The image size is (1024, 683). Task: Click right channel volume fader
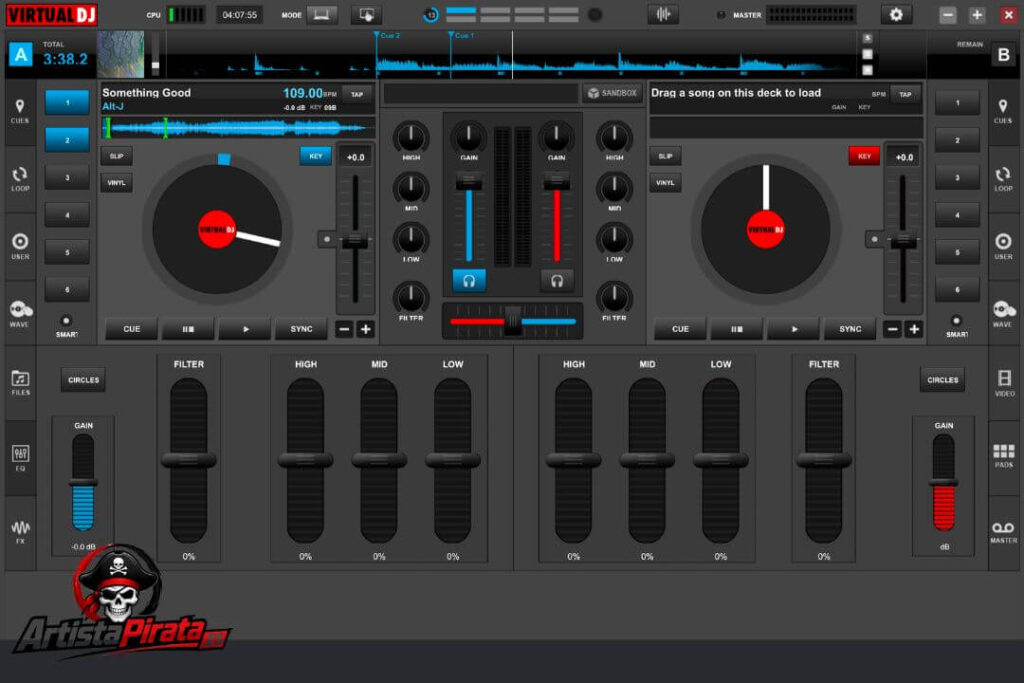coord(556,182)
